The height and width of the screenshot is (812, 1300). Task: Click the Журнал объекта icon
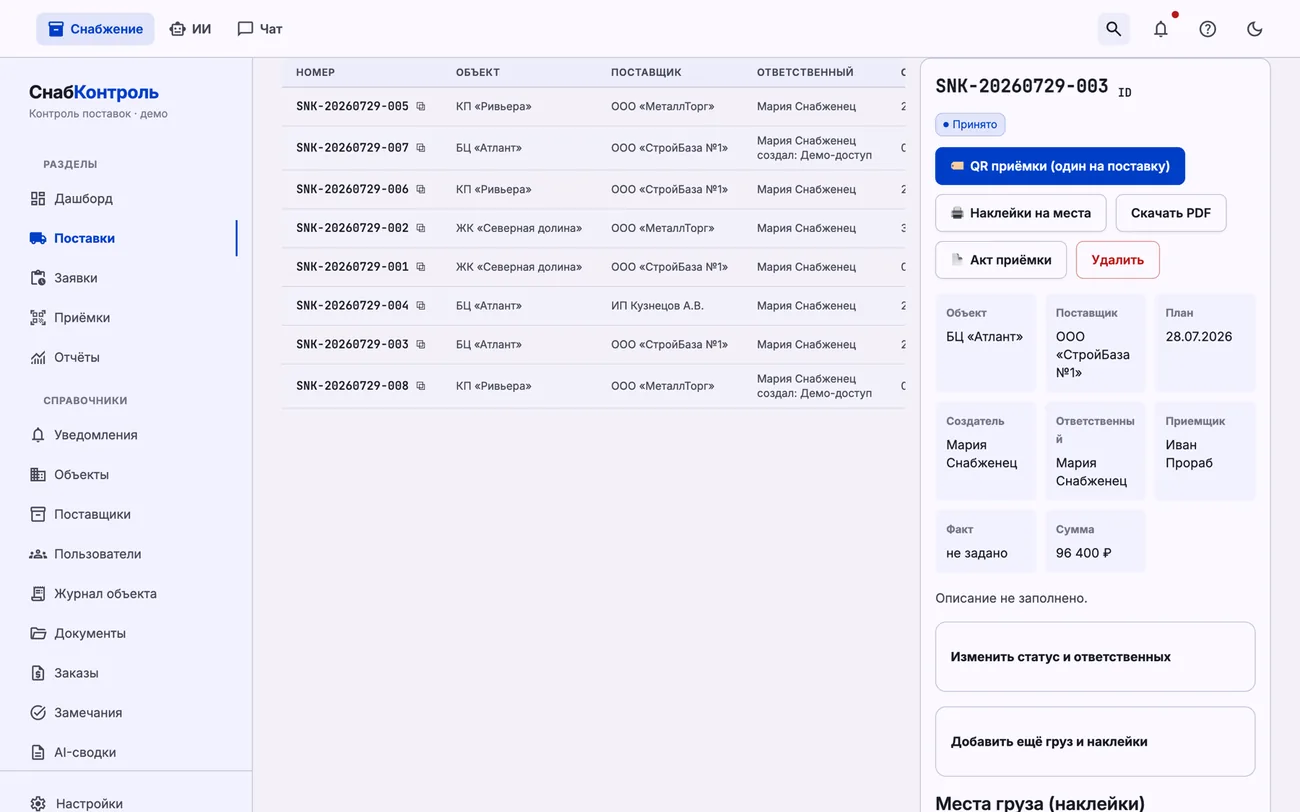click(38, 594)
